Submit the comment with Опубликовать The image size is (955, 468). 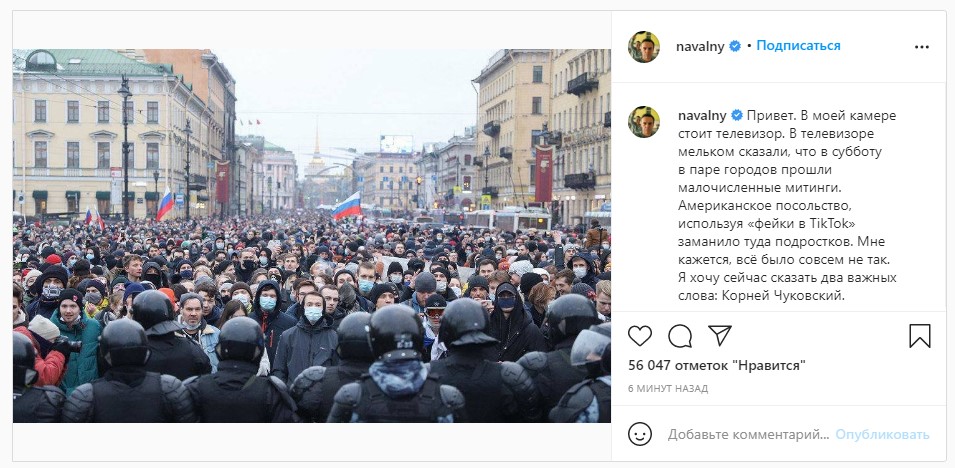[882, 434]
